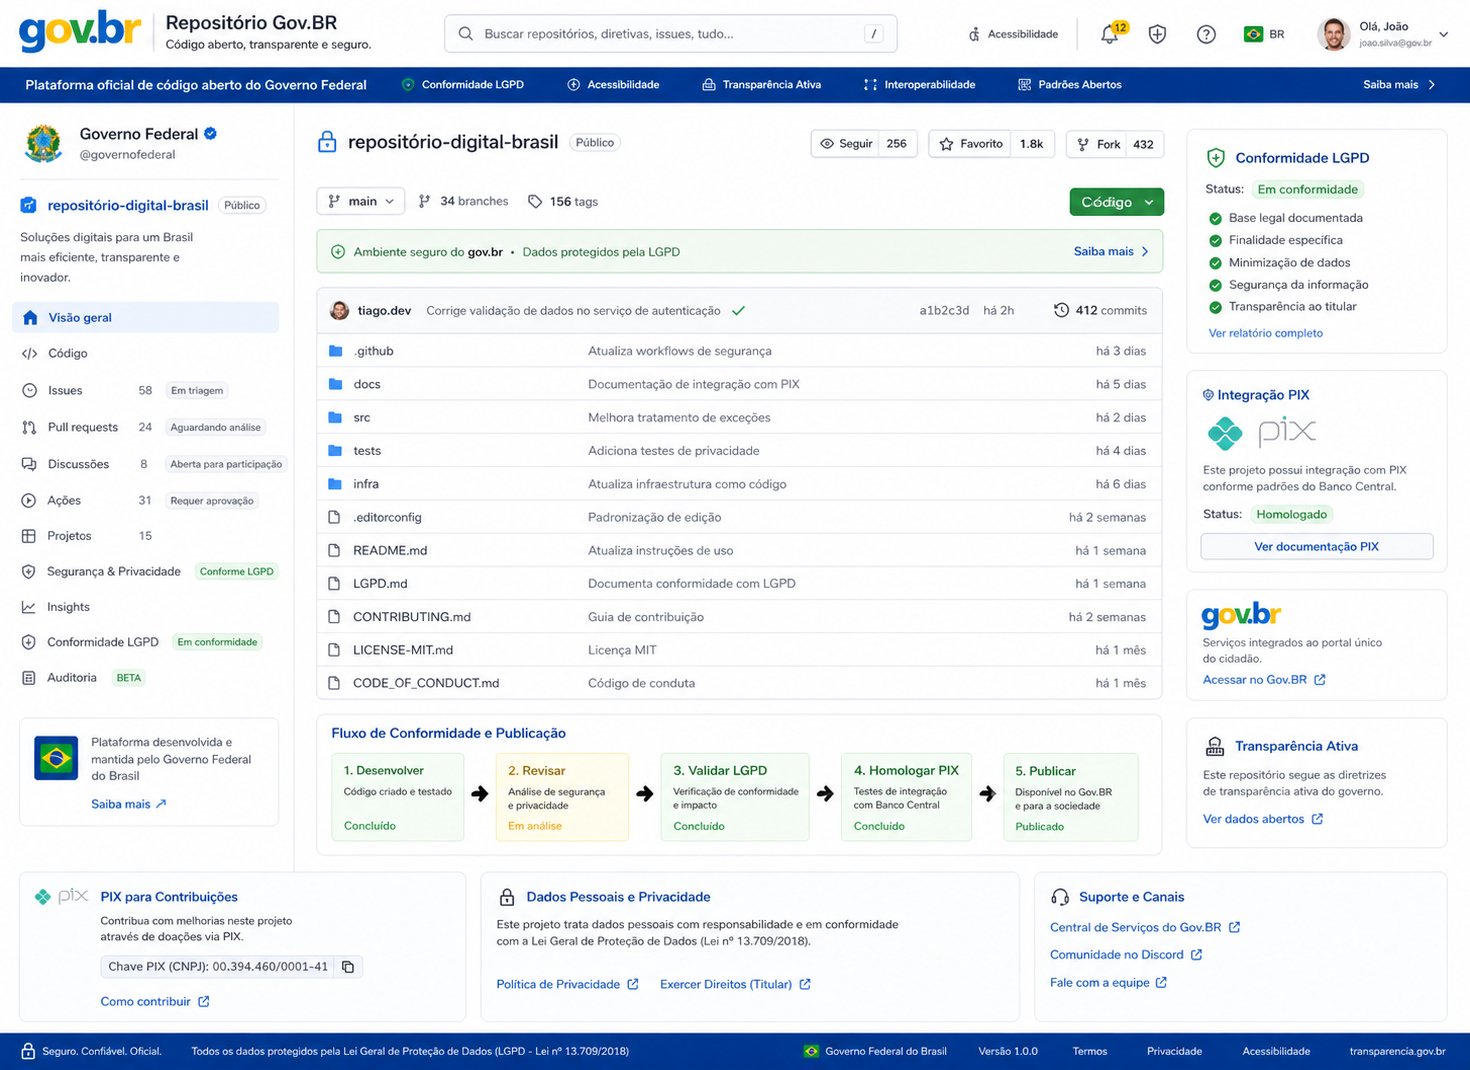Open Acessar no Gov.BR link

click(1264, 680)
